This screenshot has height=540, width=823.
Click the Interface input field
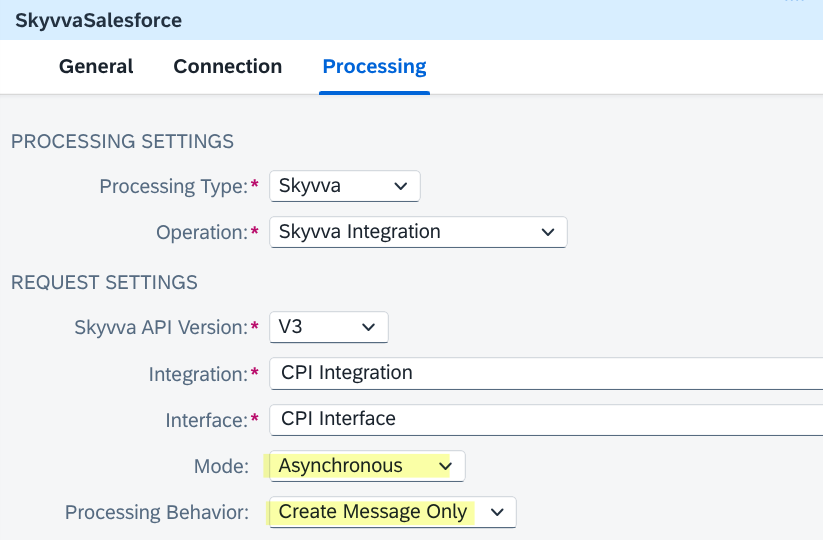(x=546, y=420)
